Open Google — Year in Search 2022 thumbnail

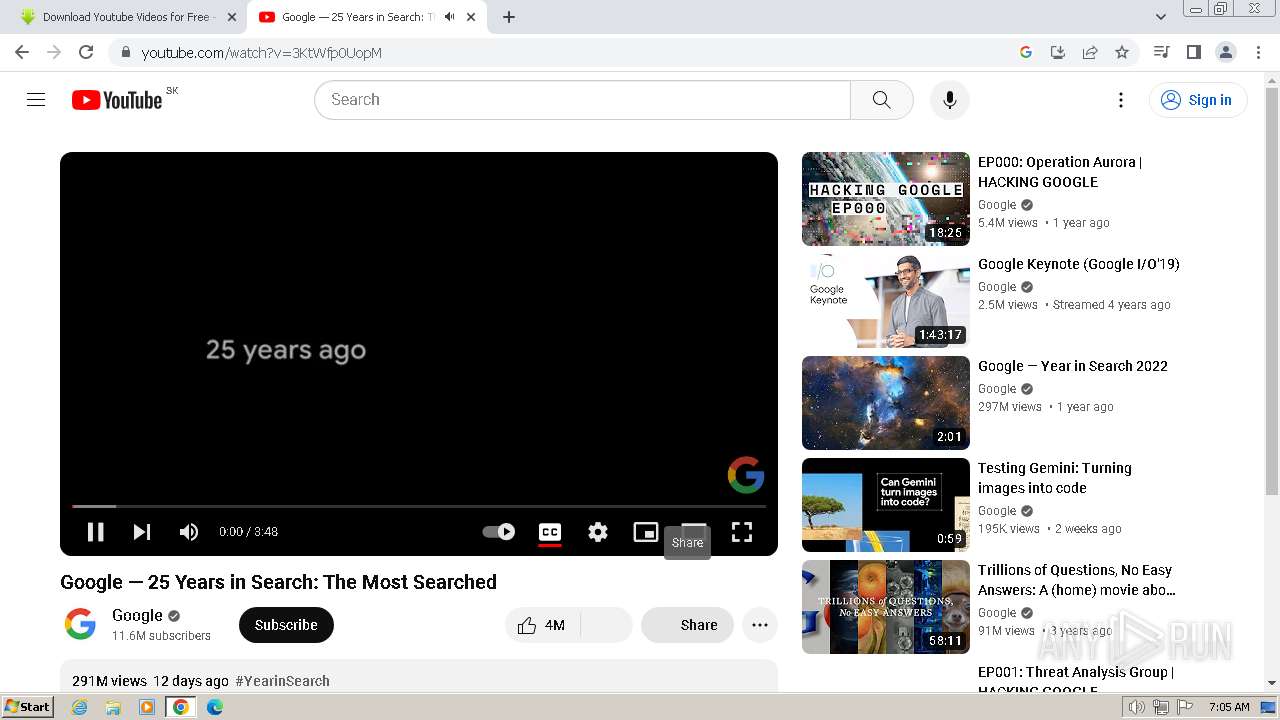click(886, 403)
